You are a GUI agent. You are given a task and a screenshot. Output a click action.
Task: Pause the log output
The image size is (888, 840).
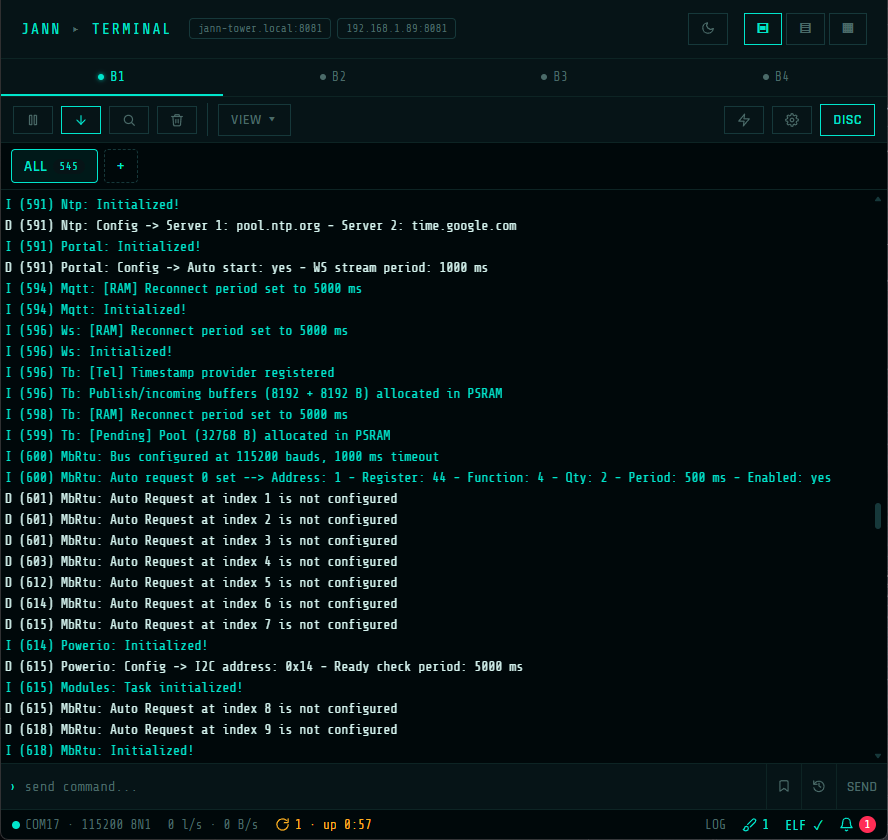[33, 120]
